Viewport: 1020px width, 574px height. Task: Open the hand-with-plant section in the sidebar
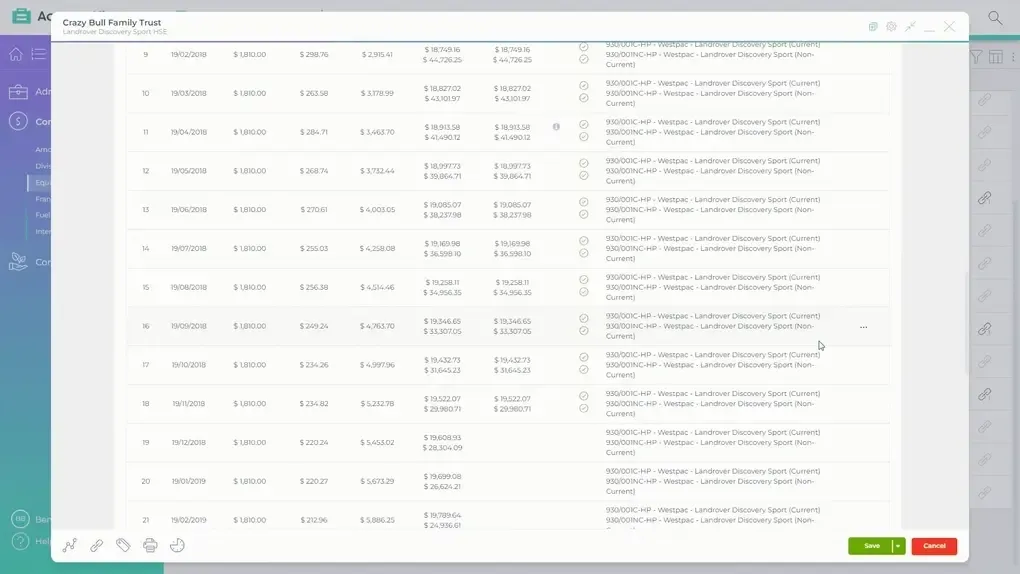click(18, 262)
